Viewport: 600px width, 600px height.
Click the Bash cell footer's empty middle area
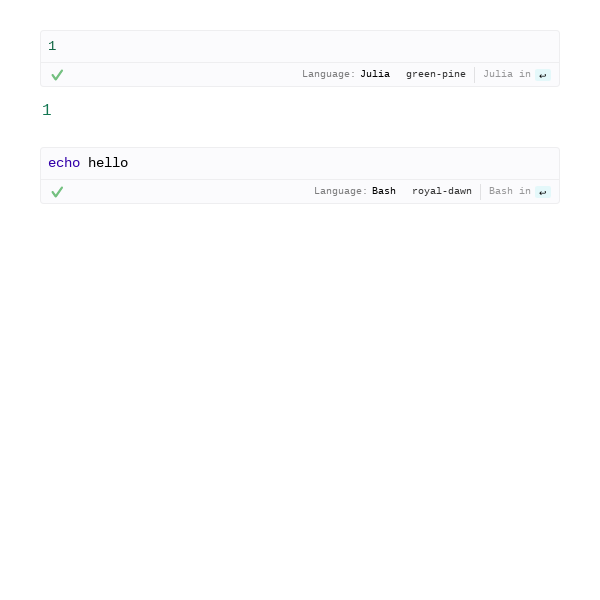[188, 192]
